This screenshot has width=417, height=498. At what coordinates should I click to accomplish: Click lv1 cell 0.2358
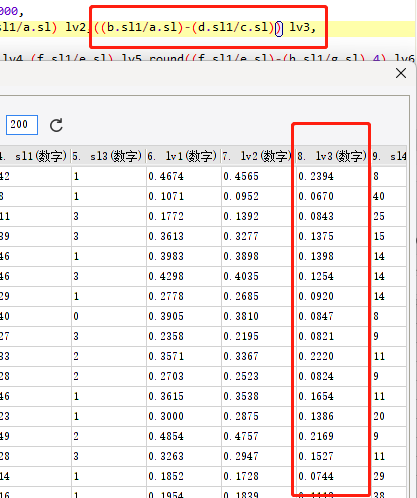(184, 336)
